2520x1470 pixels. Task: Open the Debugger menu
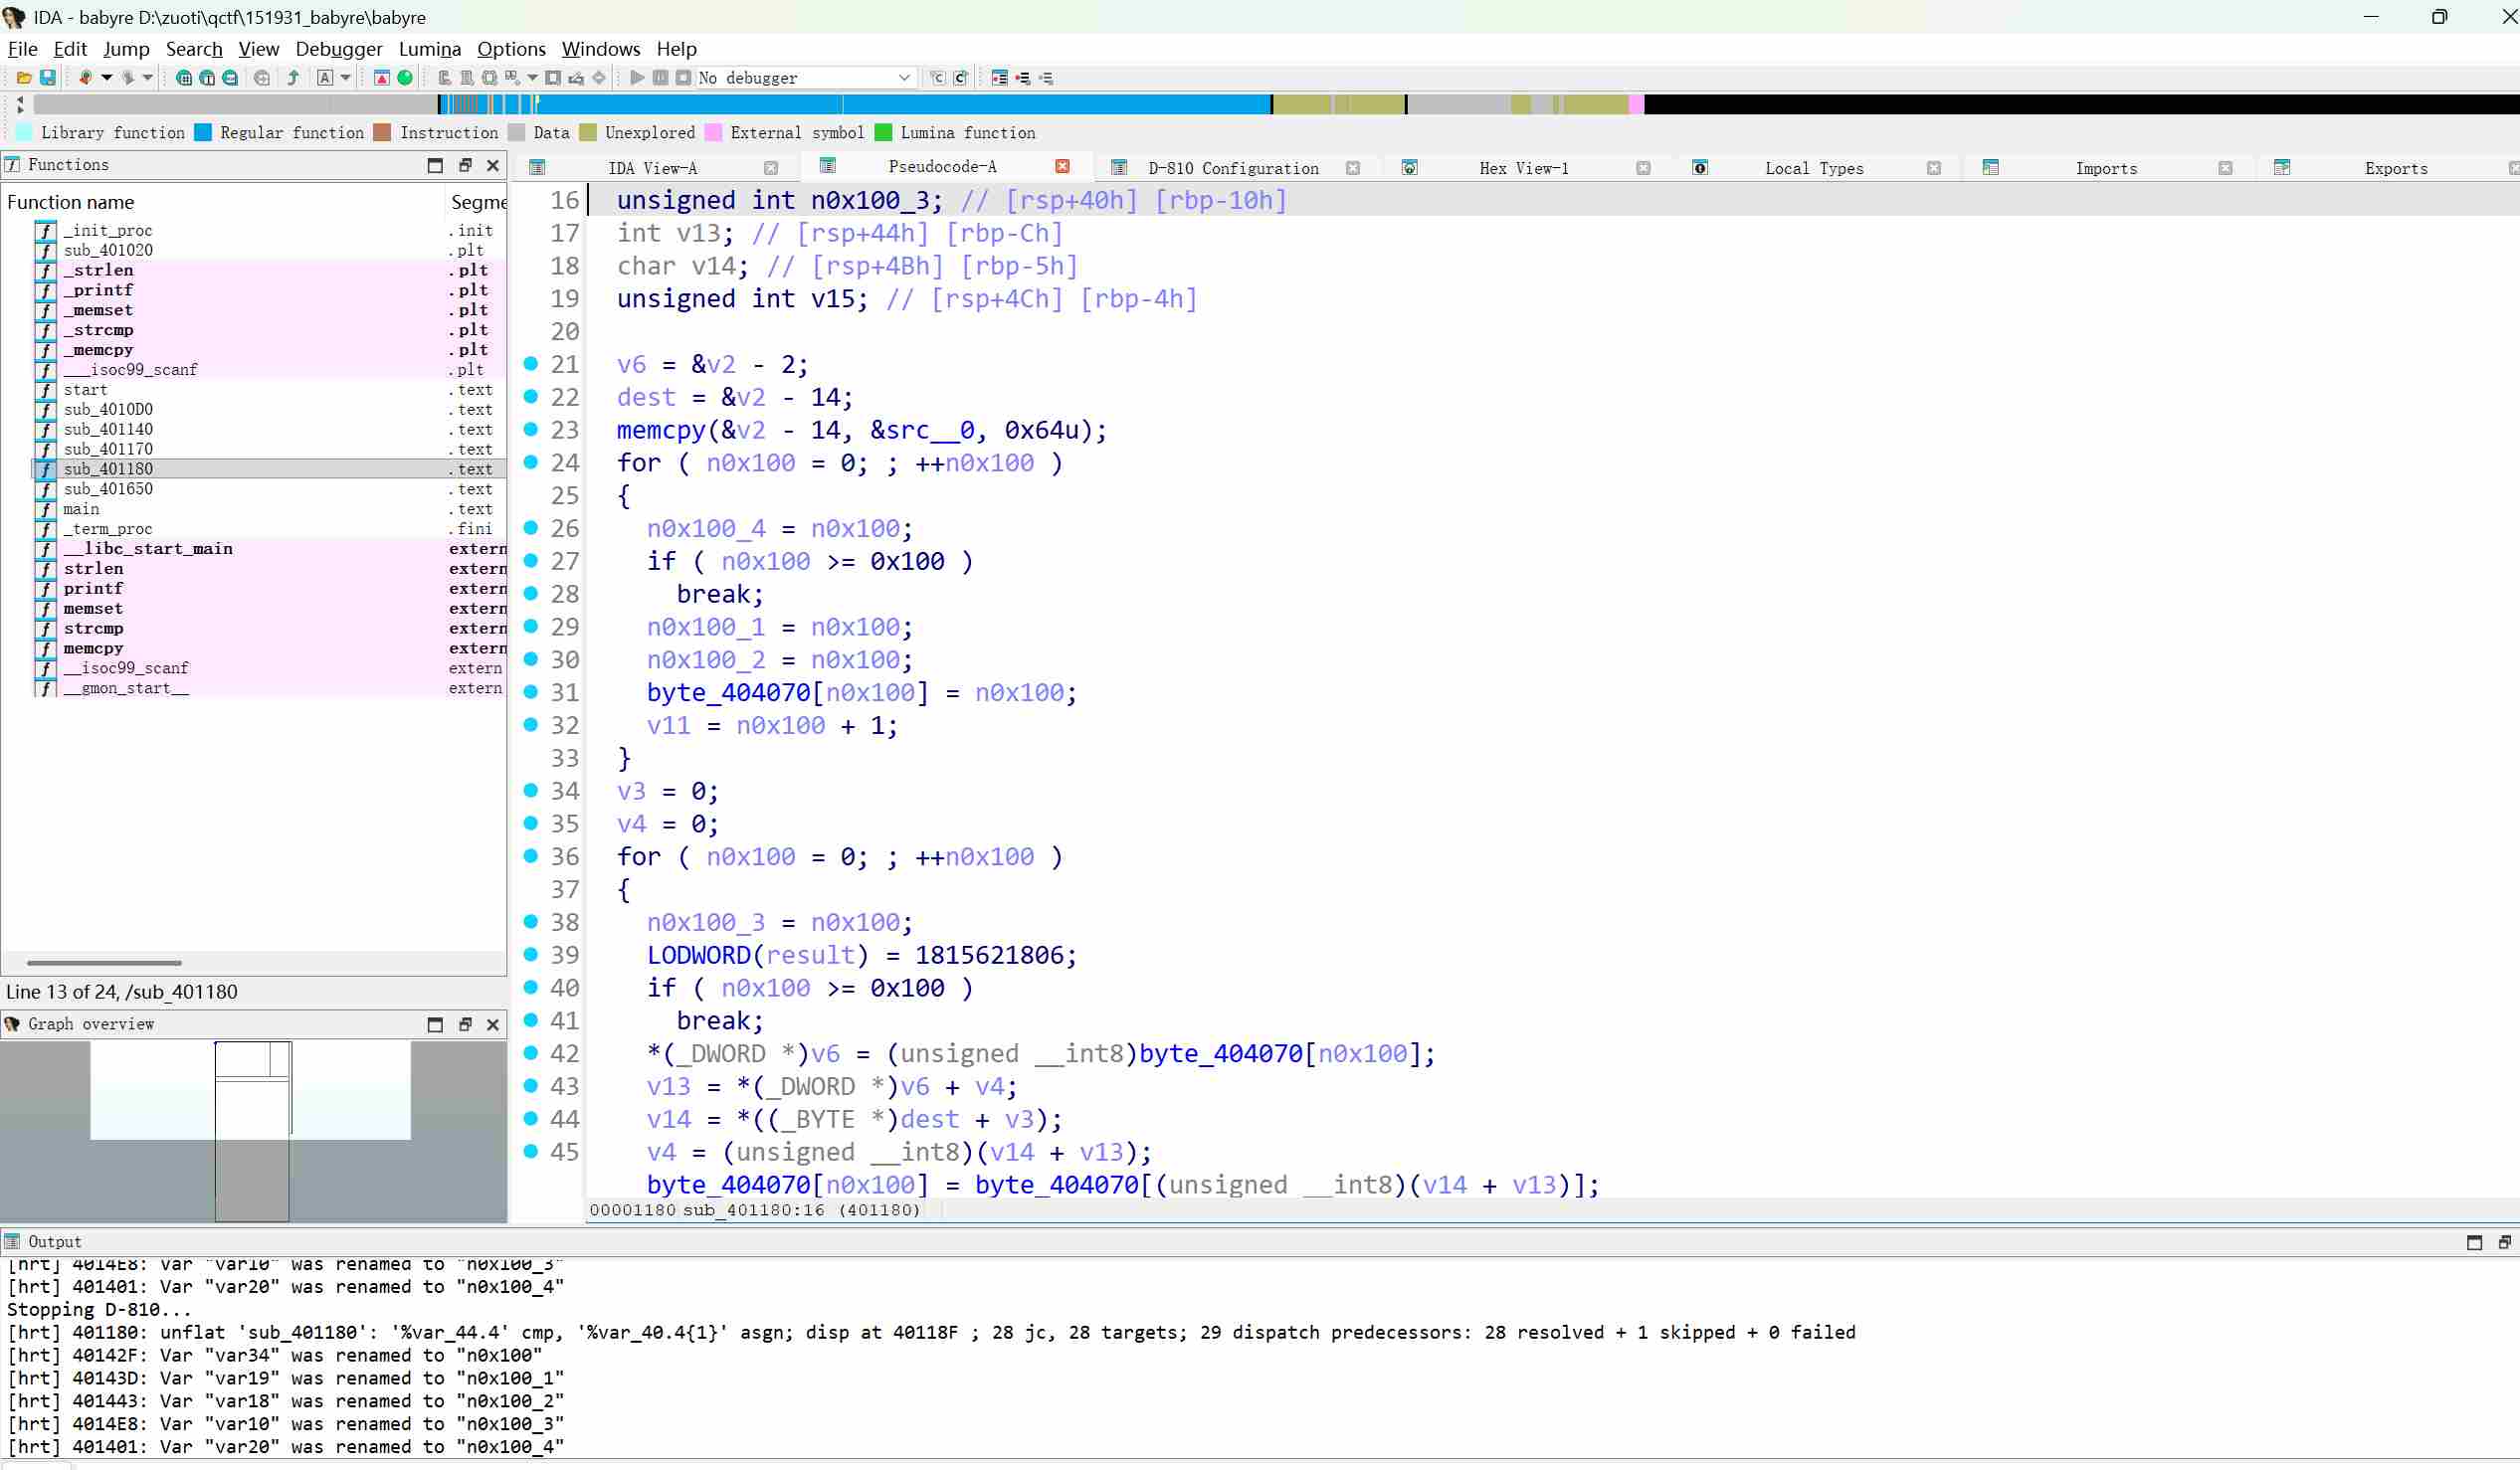(338, 49)
